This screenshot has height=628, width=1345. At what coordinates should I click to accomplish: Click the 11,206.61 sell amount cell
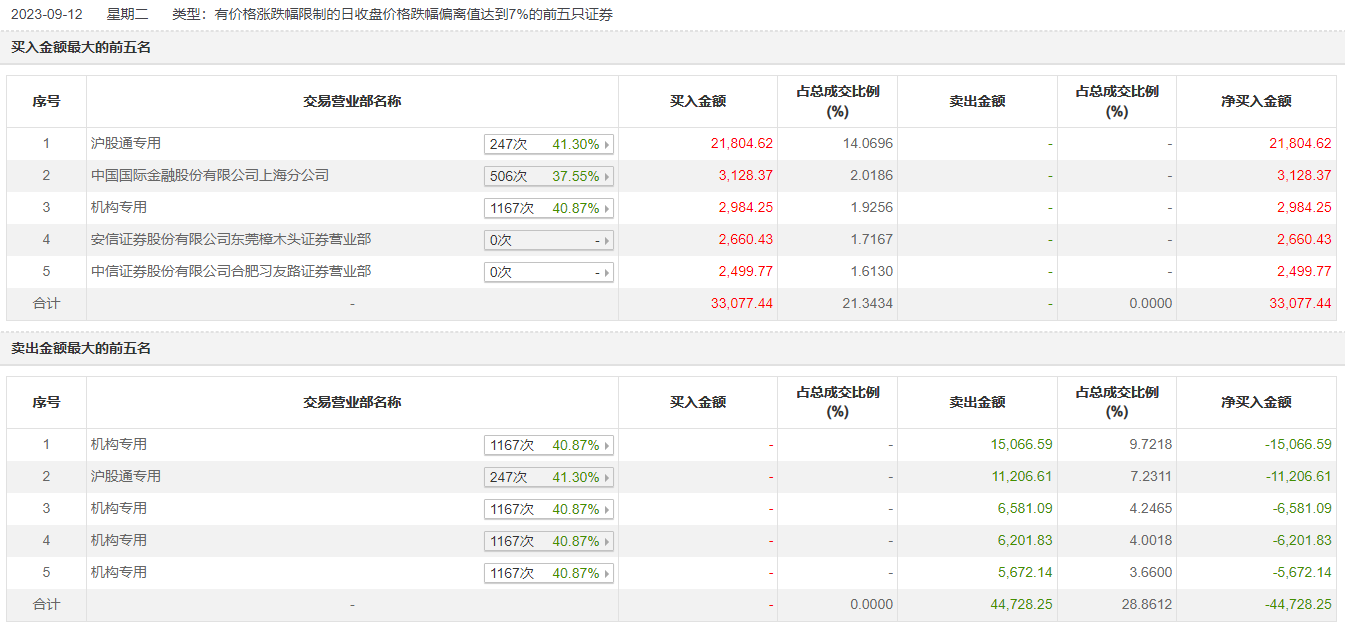pyautogui.click(x=1021, y=477)
